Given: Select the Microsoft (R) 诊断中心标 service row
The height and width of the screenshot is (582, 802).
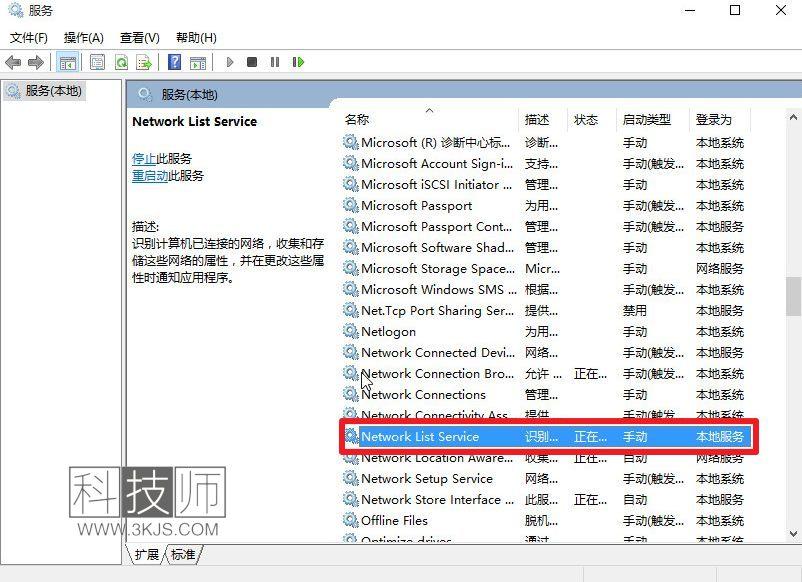Looking at the screenshot, I should 545,143.
